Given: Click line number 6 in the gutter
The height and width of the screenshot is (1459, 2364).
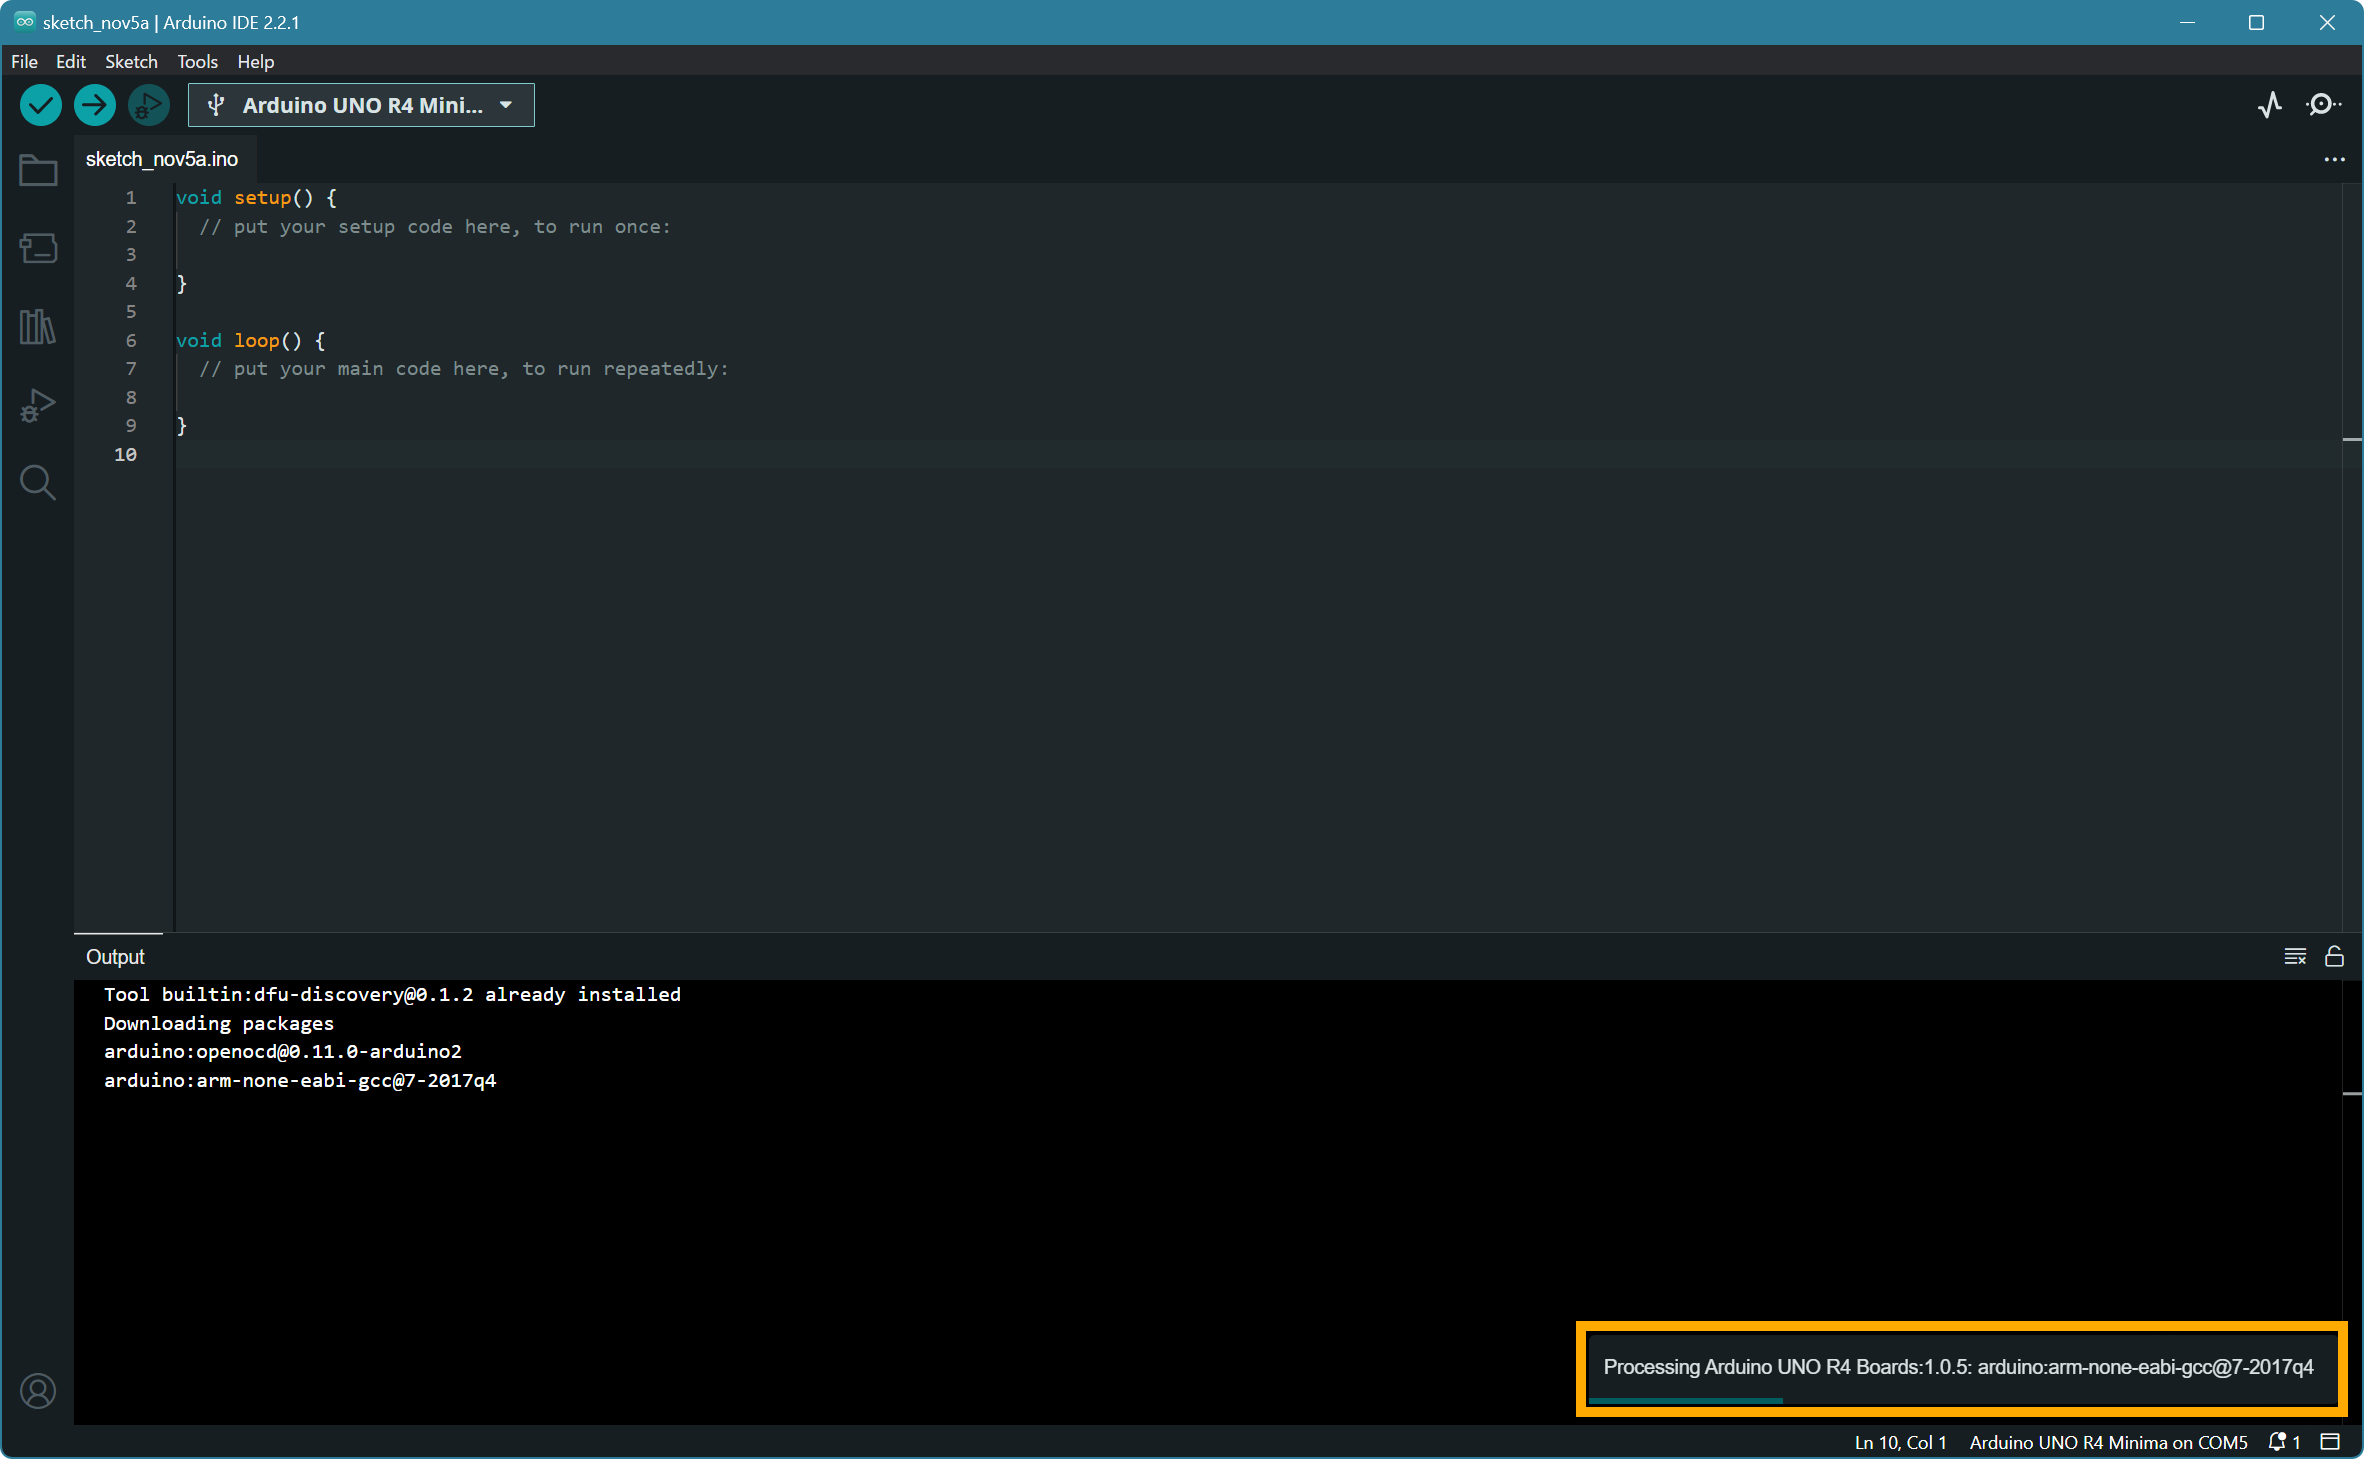Looking at the screenshot, I should [x=131, y=340].
